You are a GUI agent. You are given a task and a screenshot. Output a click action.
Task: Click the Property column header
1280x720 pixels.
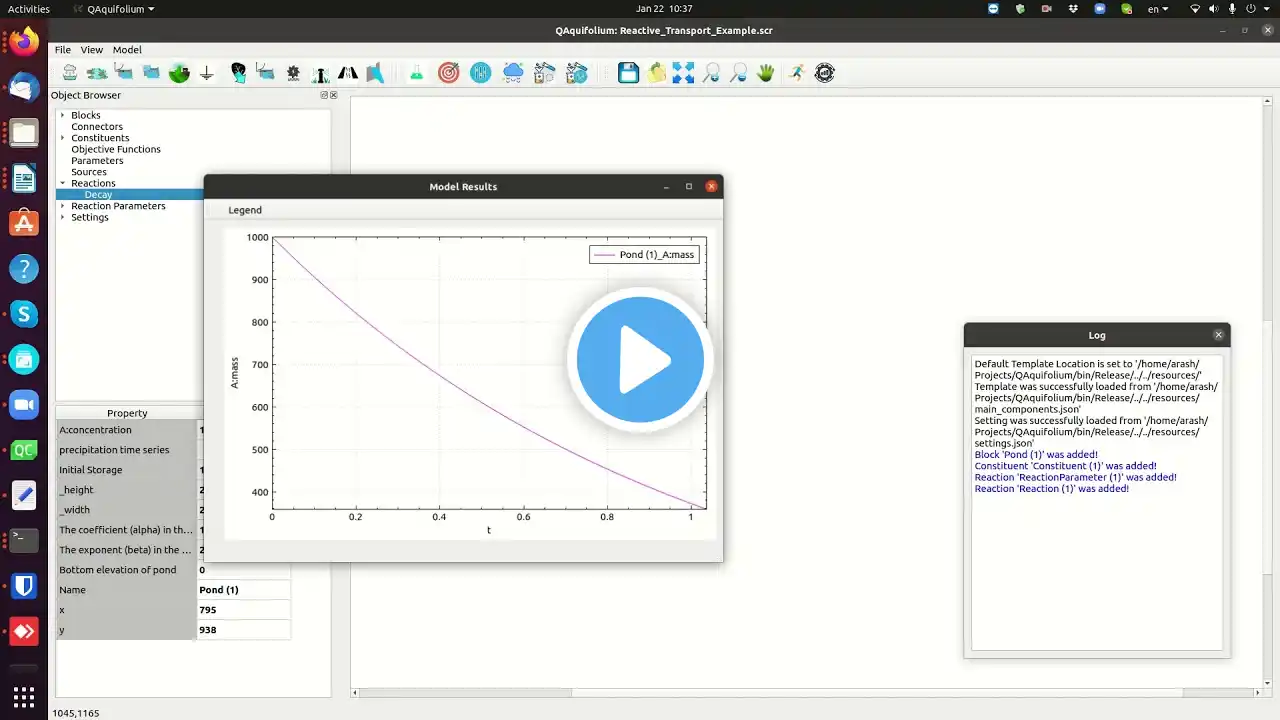pos(127,413)
